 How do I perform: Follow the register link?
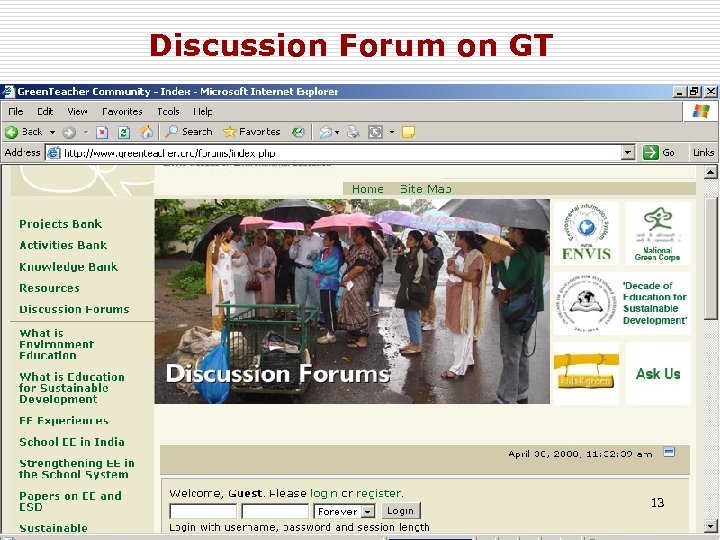(x=379, y=493)
